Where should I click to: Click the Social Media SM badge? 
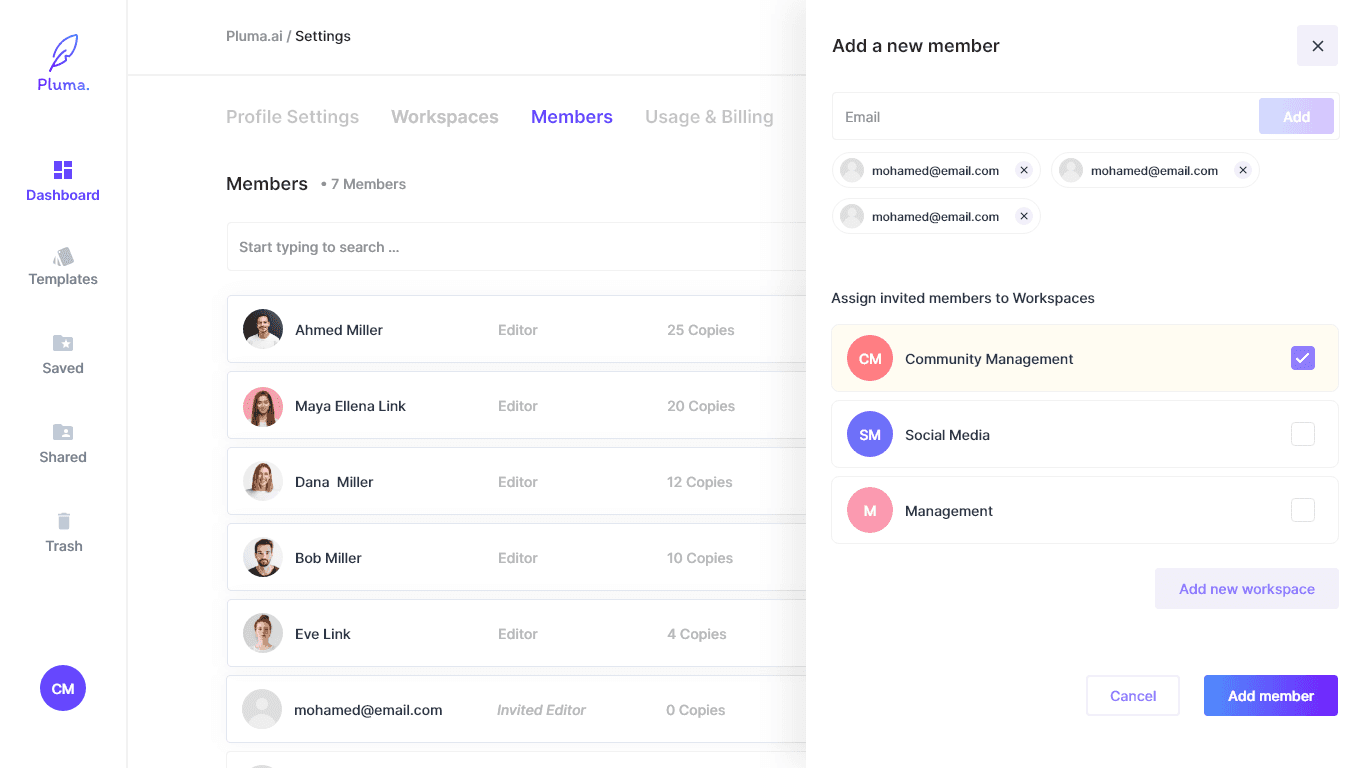point(870,434)
